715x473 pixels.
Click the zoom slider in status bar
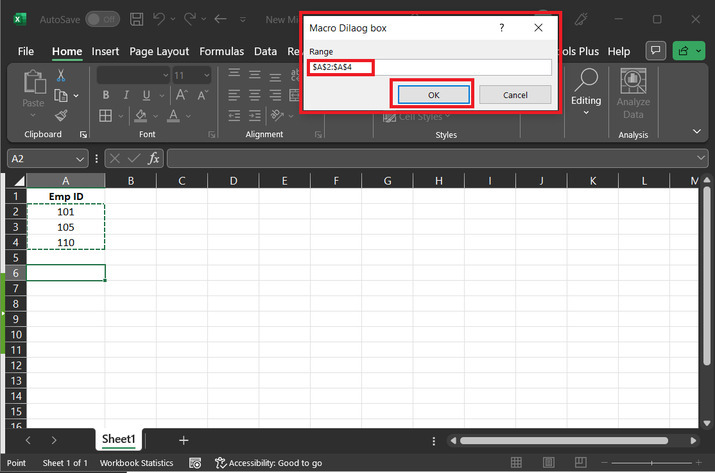[651, 463]
